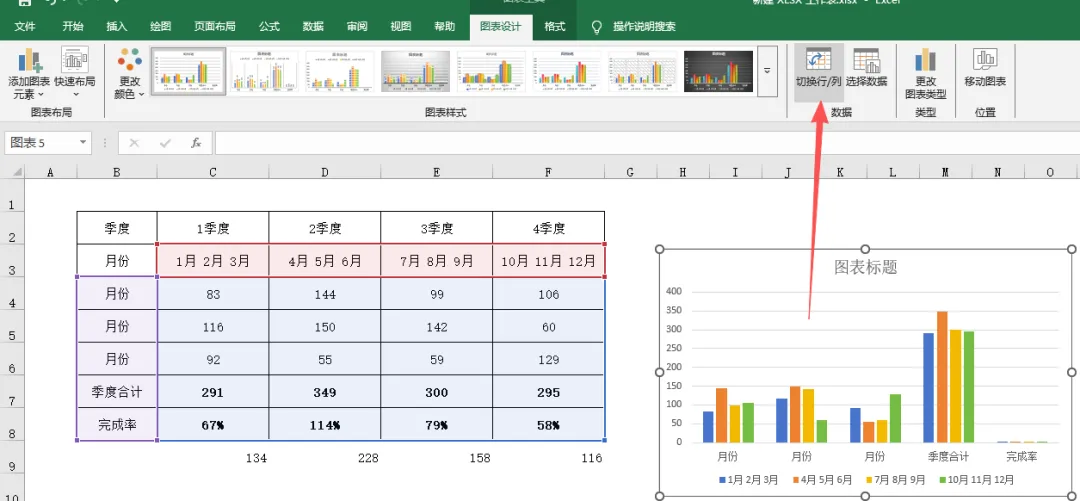The width and height of the screenshot is (1080, 501).
Task: Click the 季度合计 axis label in chart
Action: [948, 456]
